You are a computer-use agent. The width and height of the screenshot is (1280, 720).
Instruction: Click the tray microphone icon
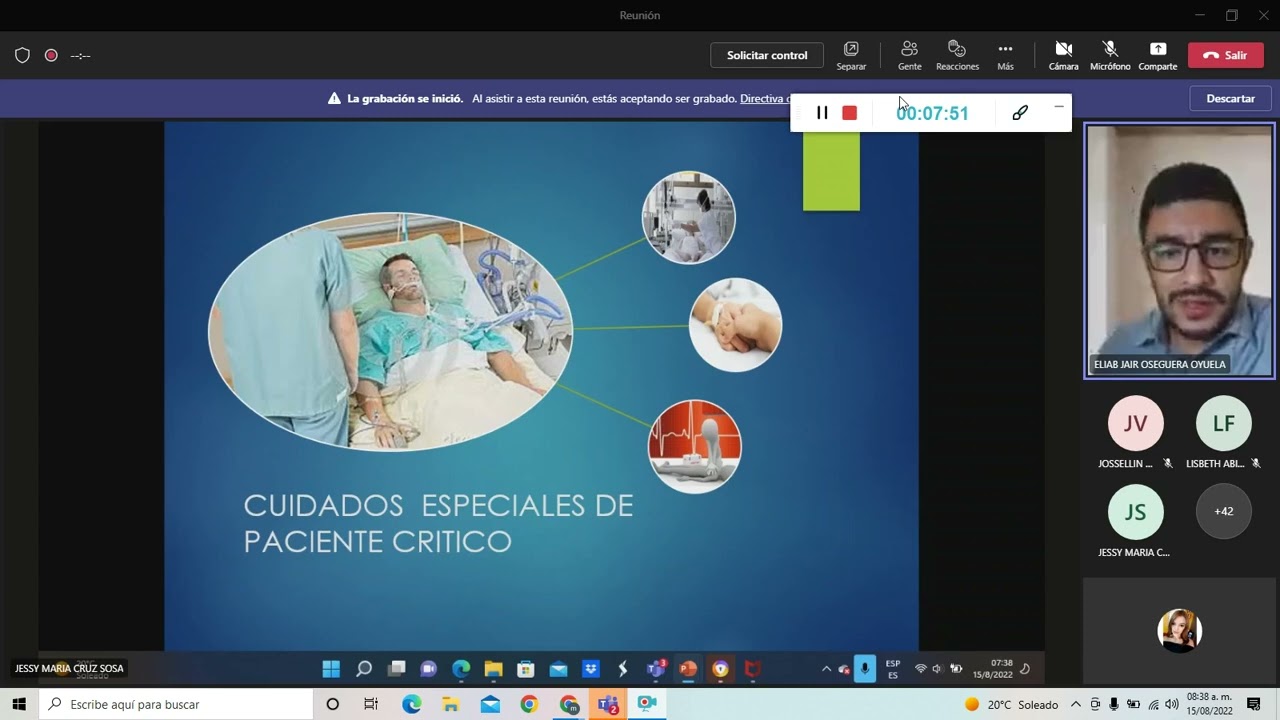1114,704
